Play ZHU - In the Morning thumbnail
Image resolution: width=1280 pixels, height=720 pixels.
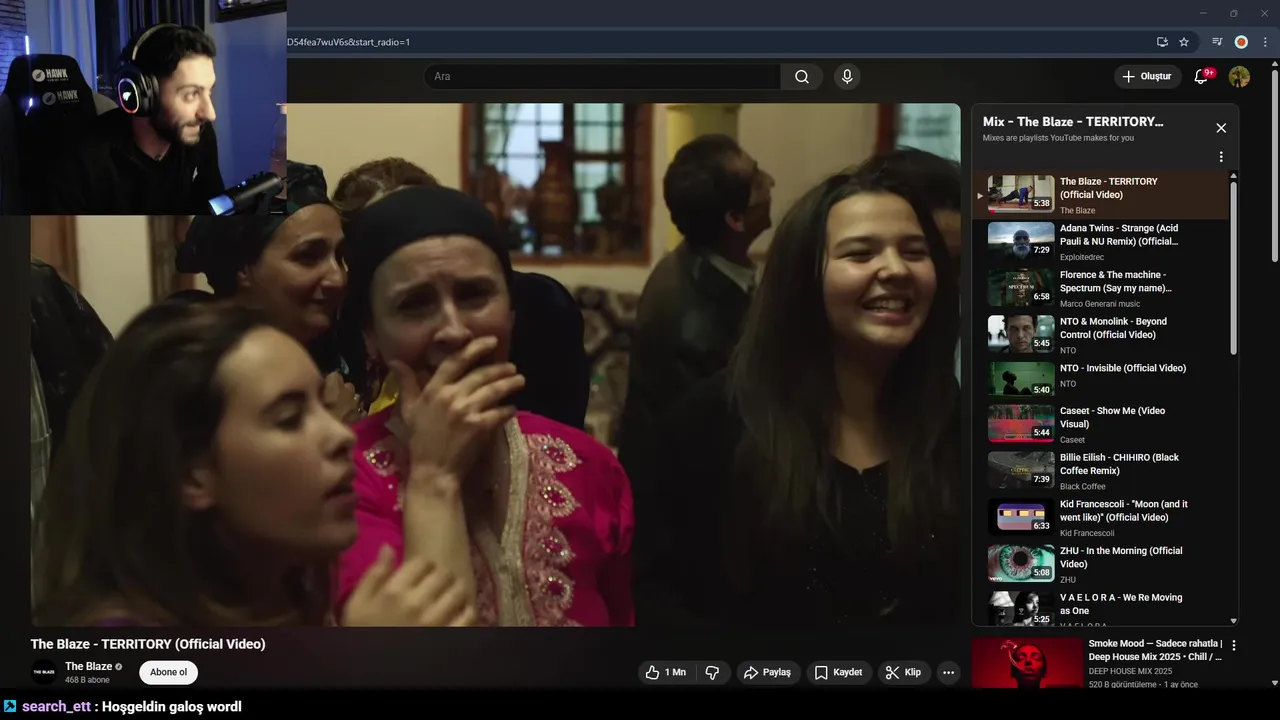[x=1021, y=563]
